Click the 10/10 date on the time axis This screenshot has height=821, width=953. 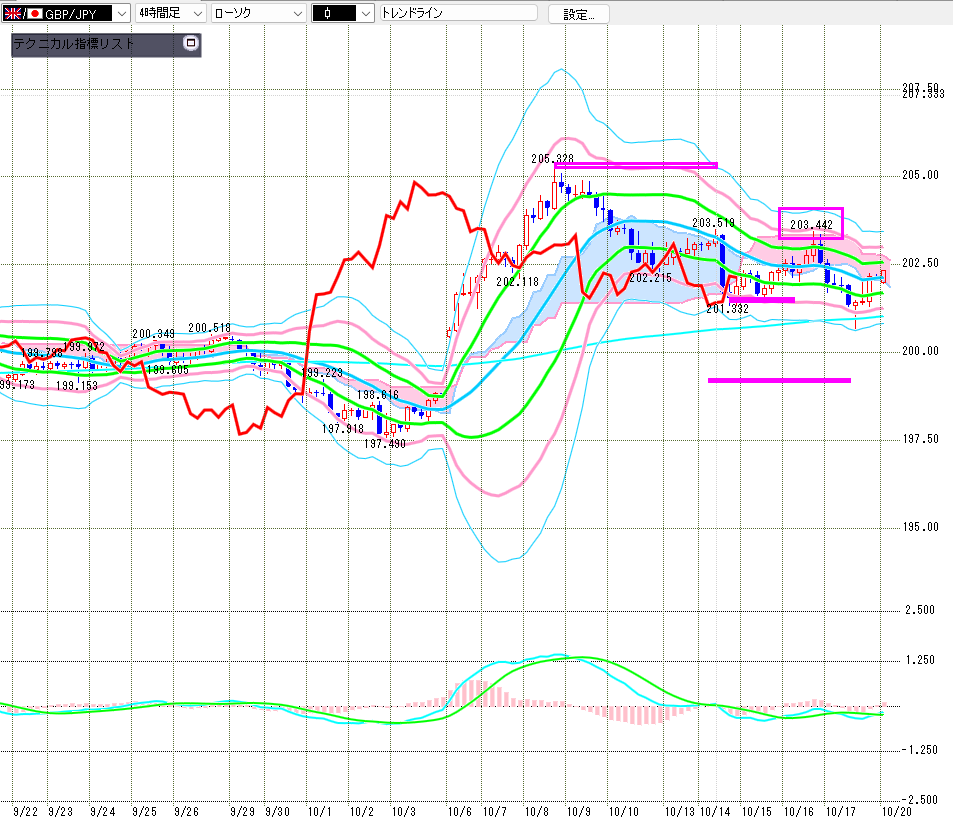tap(624, 811)
